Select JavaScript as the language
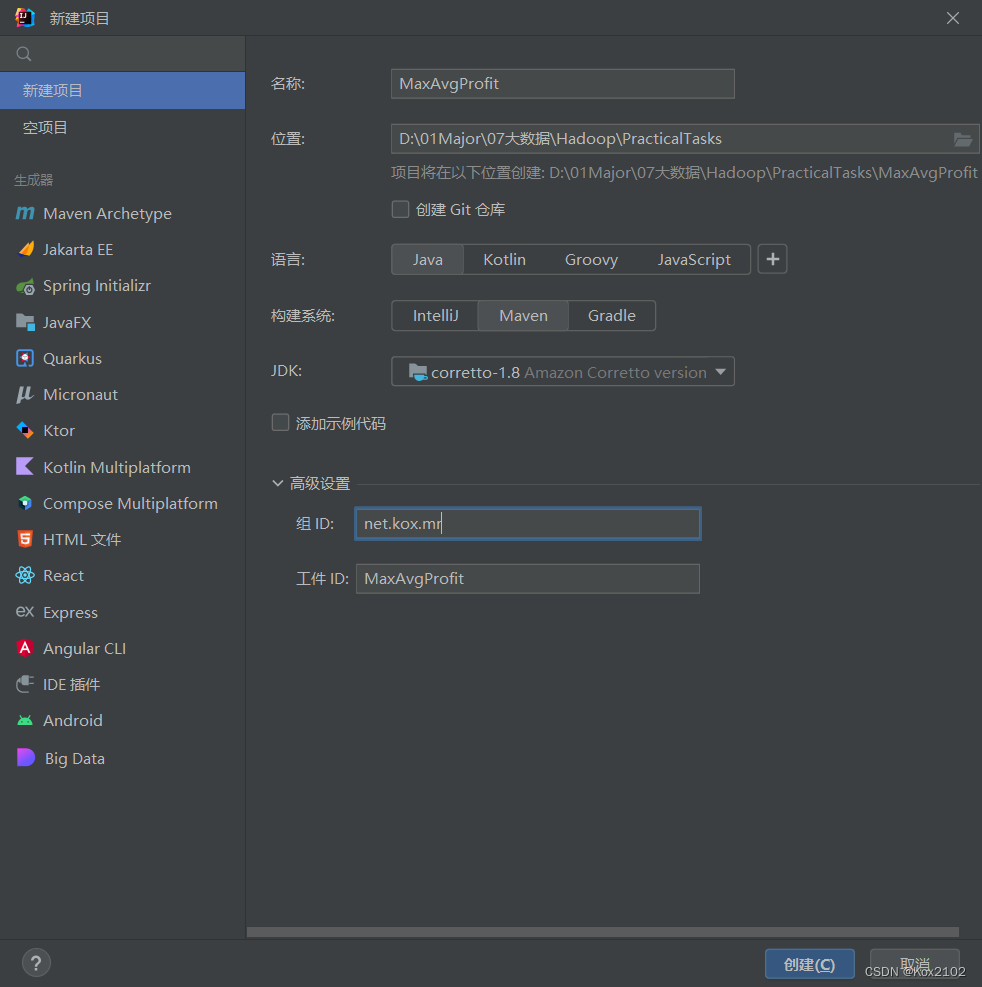 (694, 259)
